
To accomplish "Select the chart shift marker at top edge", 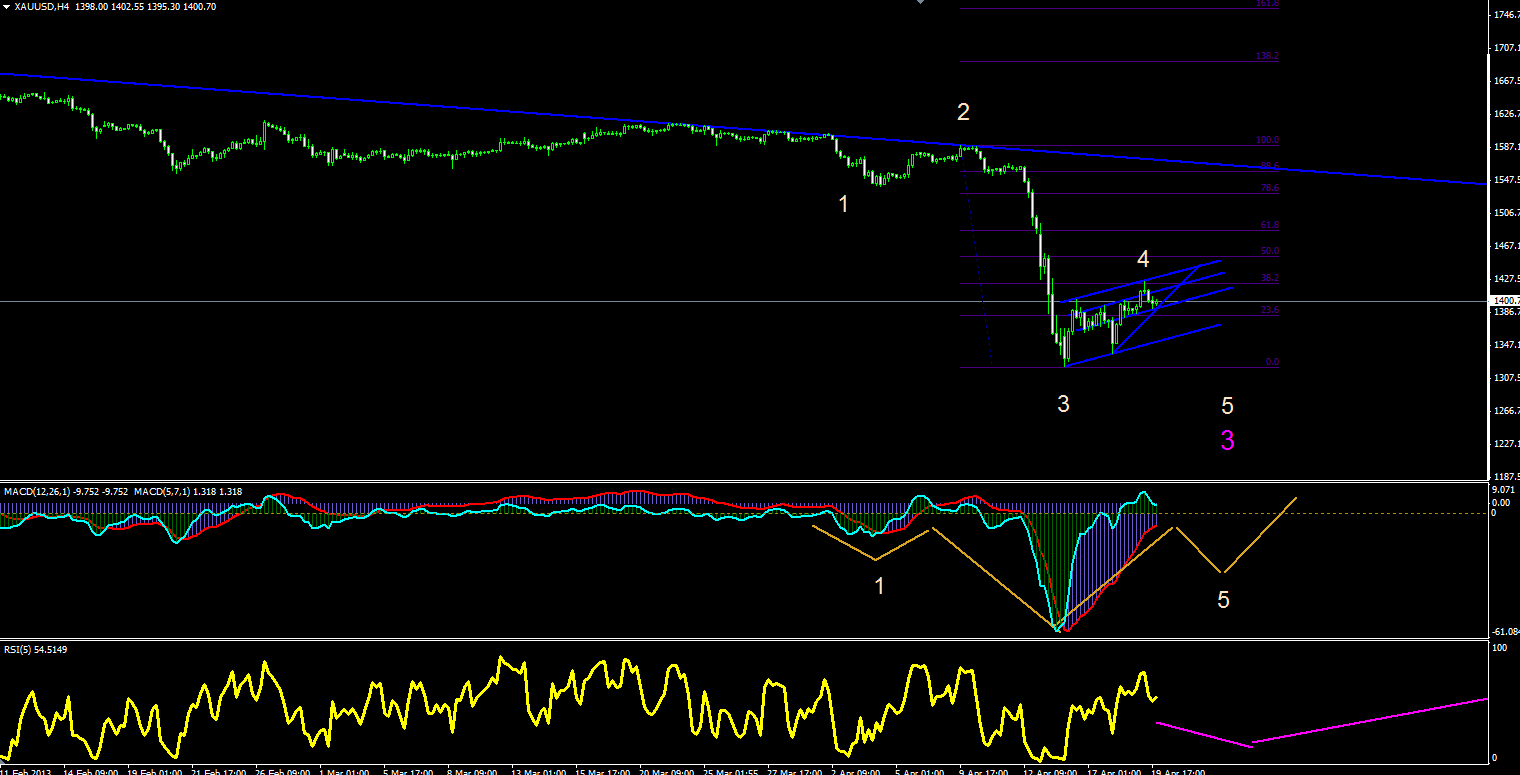I will [922, 3].
